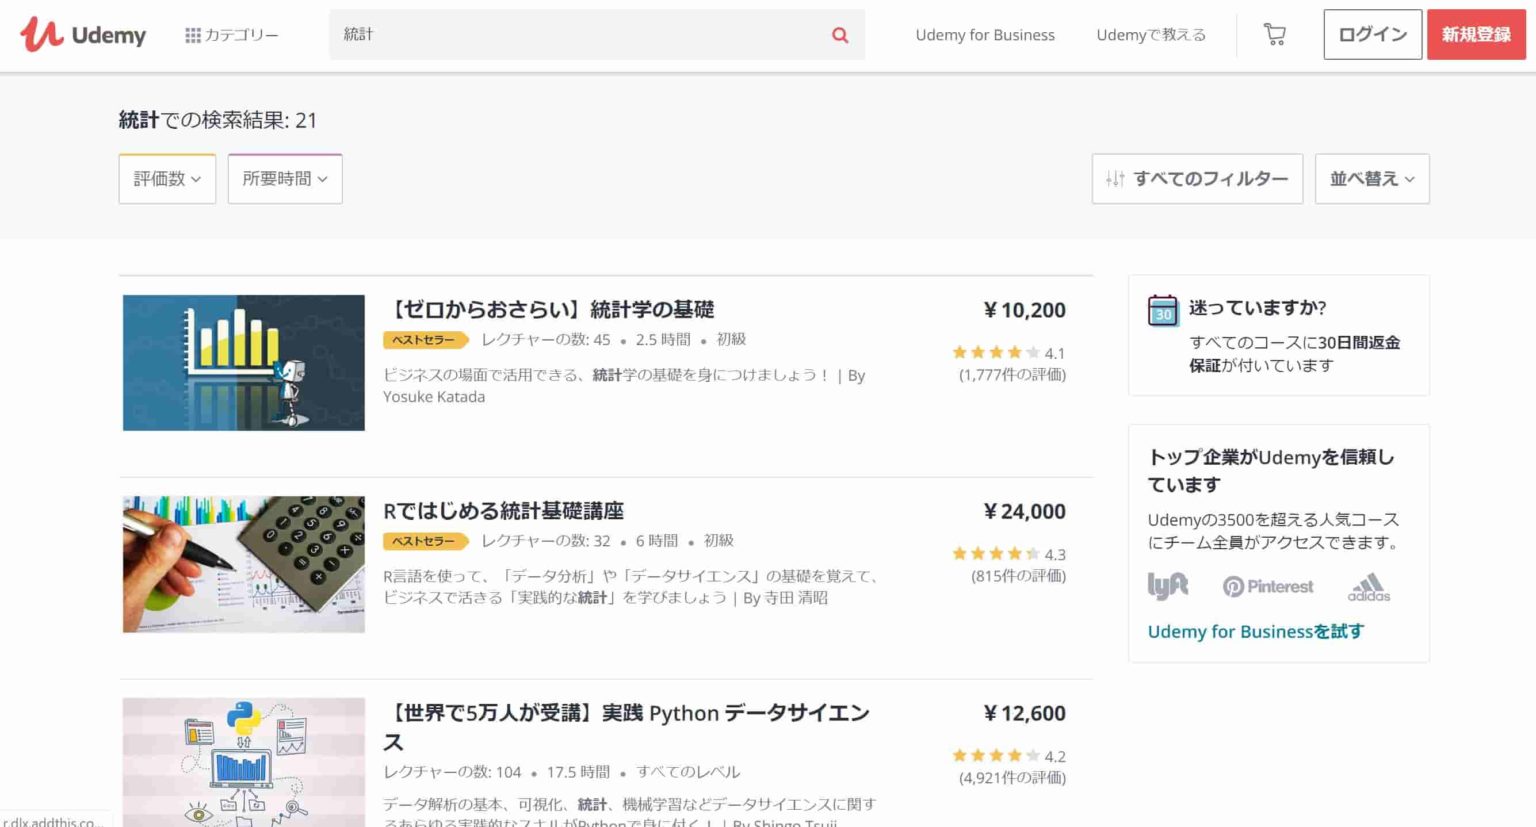Click the 新規登録 button
1536x827 pixels.
pos(1475,35)
